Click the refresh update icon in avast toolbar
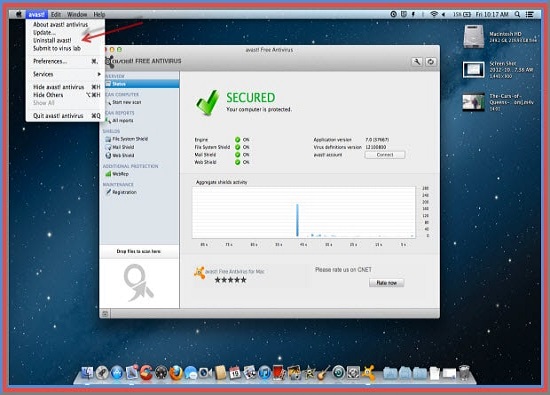Viewport: 550px width, 395px height. [431, 62]
